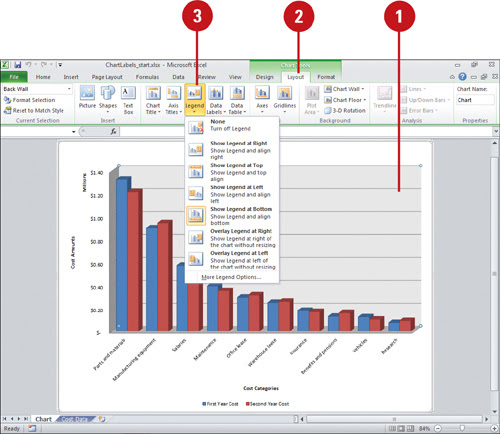The height and width of the screenshot is (434, 500).
Task: Click the insert function fx icon
Action: 113,132
